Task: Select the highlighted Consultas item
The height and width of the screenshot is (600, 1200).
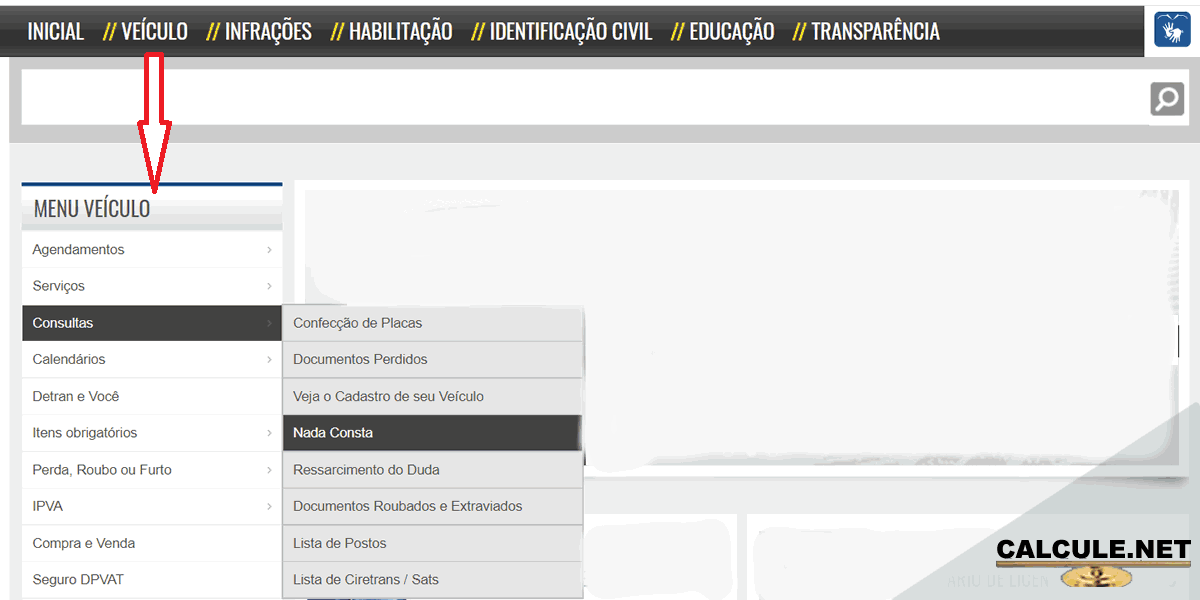Action: coord(152,323)
